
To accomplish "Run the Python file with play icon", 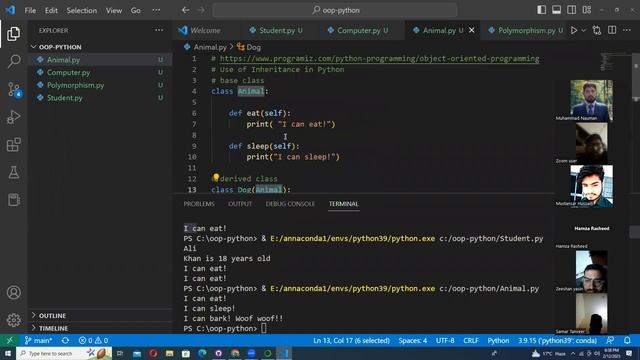I will 574,30.
